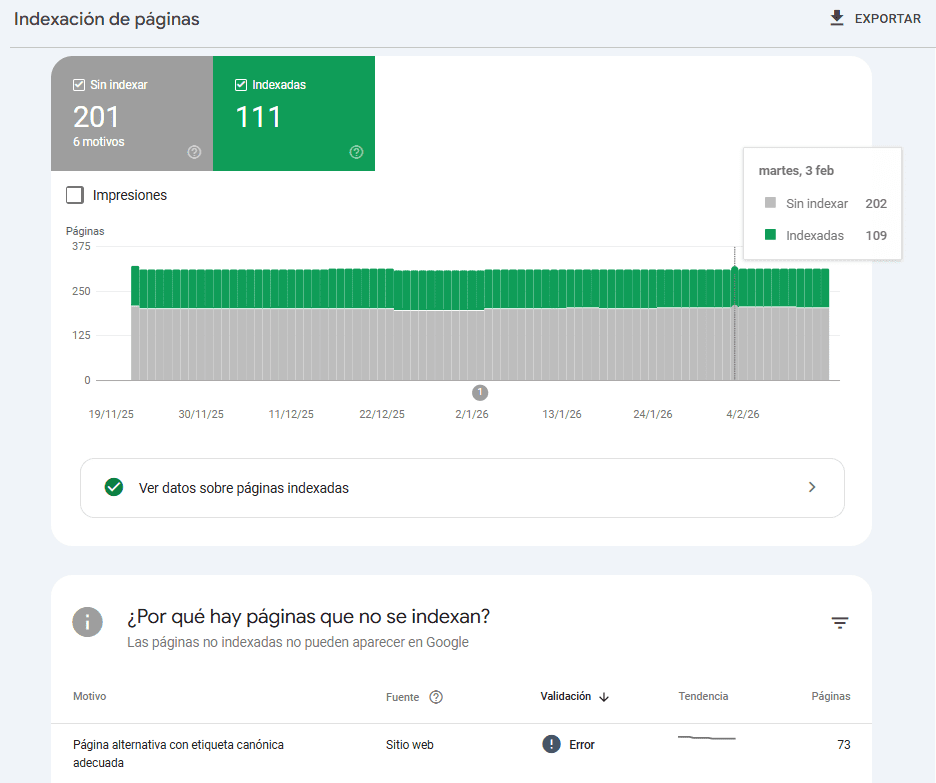Open the help tooltip on the Sin indexar card
This screenshot has width=936, height=783.
coord(194,153)
